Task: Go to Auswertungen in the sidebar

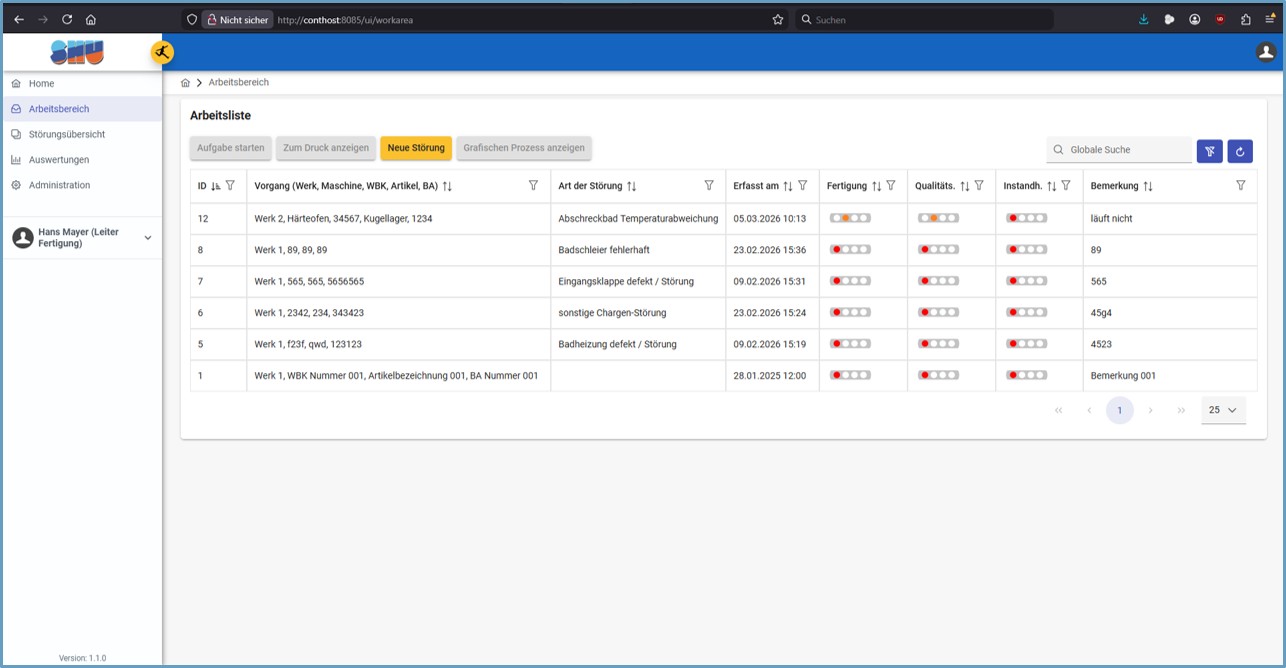Action: click(58, 160)
